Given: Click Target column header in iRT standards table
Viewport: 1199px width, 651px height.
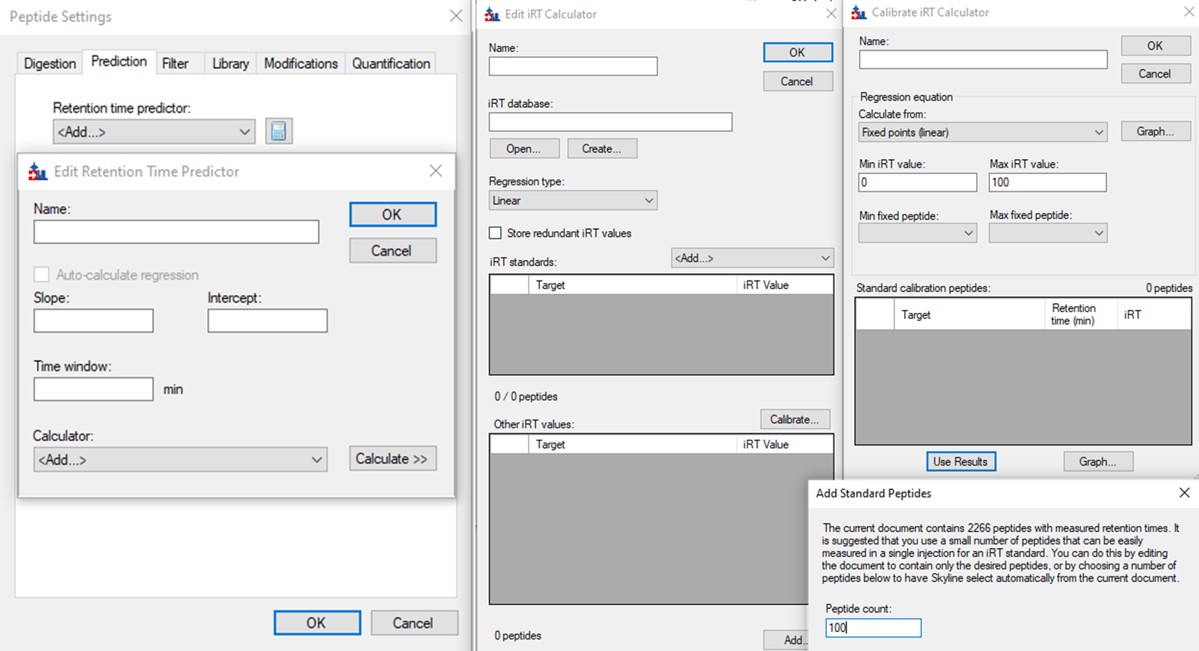Looking at the screenshot, I should (632, 285).
